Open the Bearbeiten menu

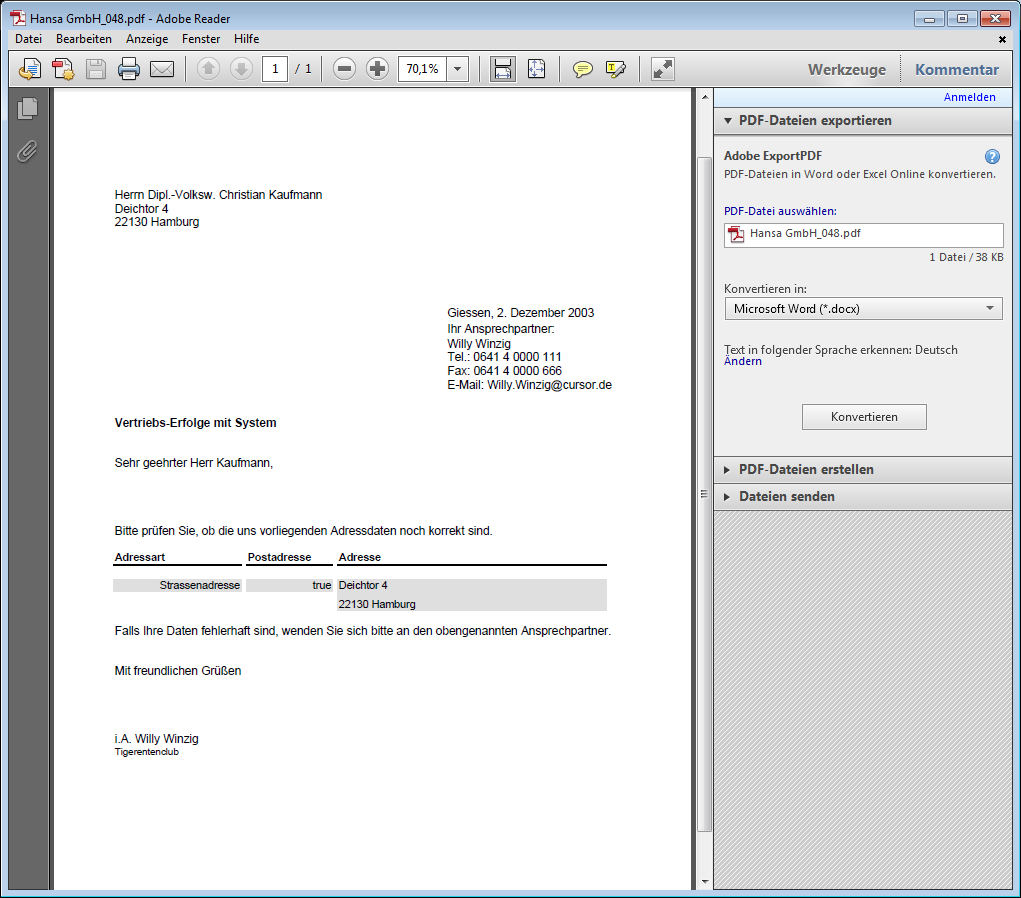coord(83,39)
